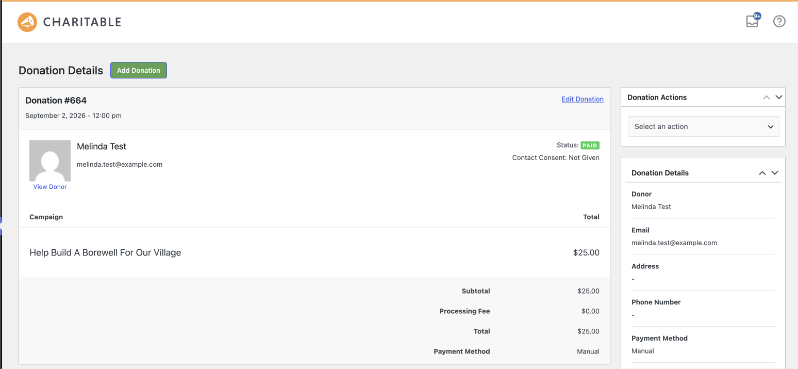Click the Donation Details sidebar panel title
The width and height of the screenshot is (798, 369).
pos(660,173)
